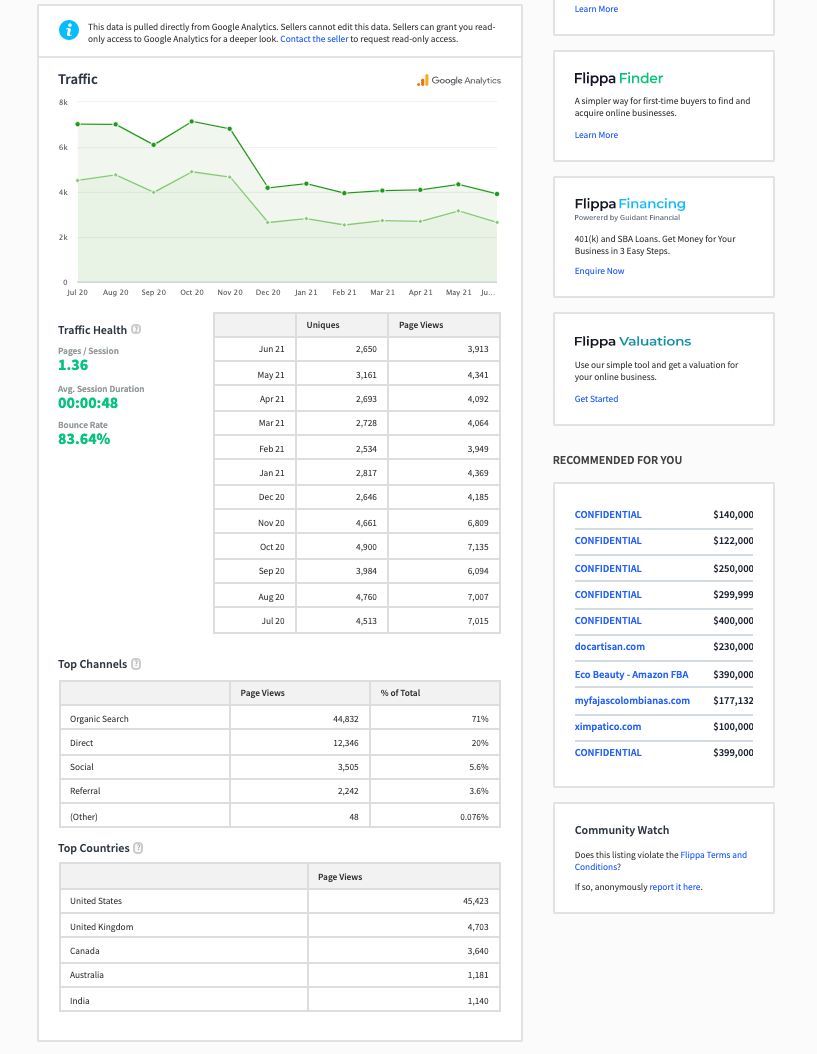Click report it here link
817x1054 pixels.
[x=674, y=887]
